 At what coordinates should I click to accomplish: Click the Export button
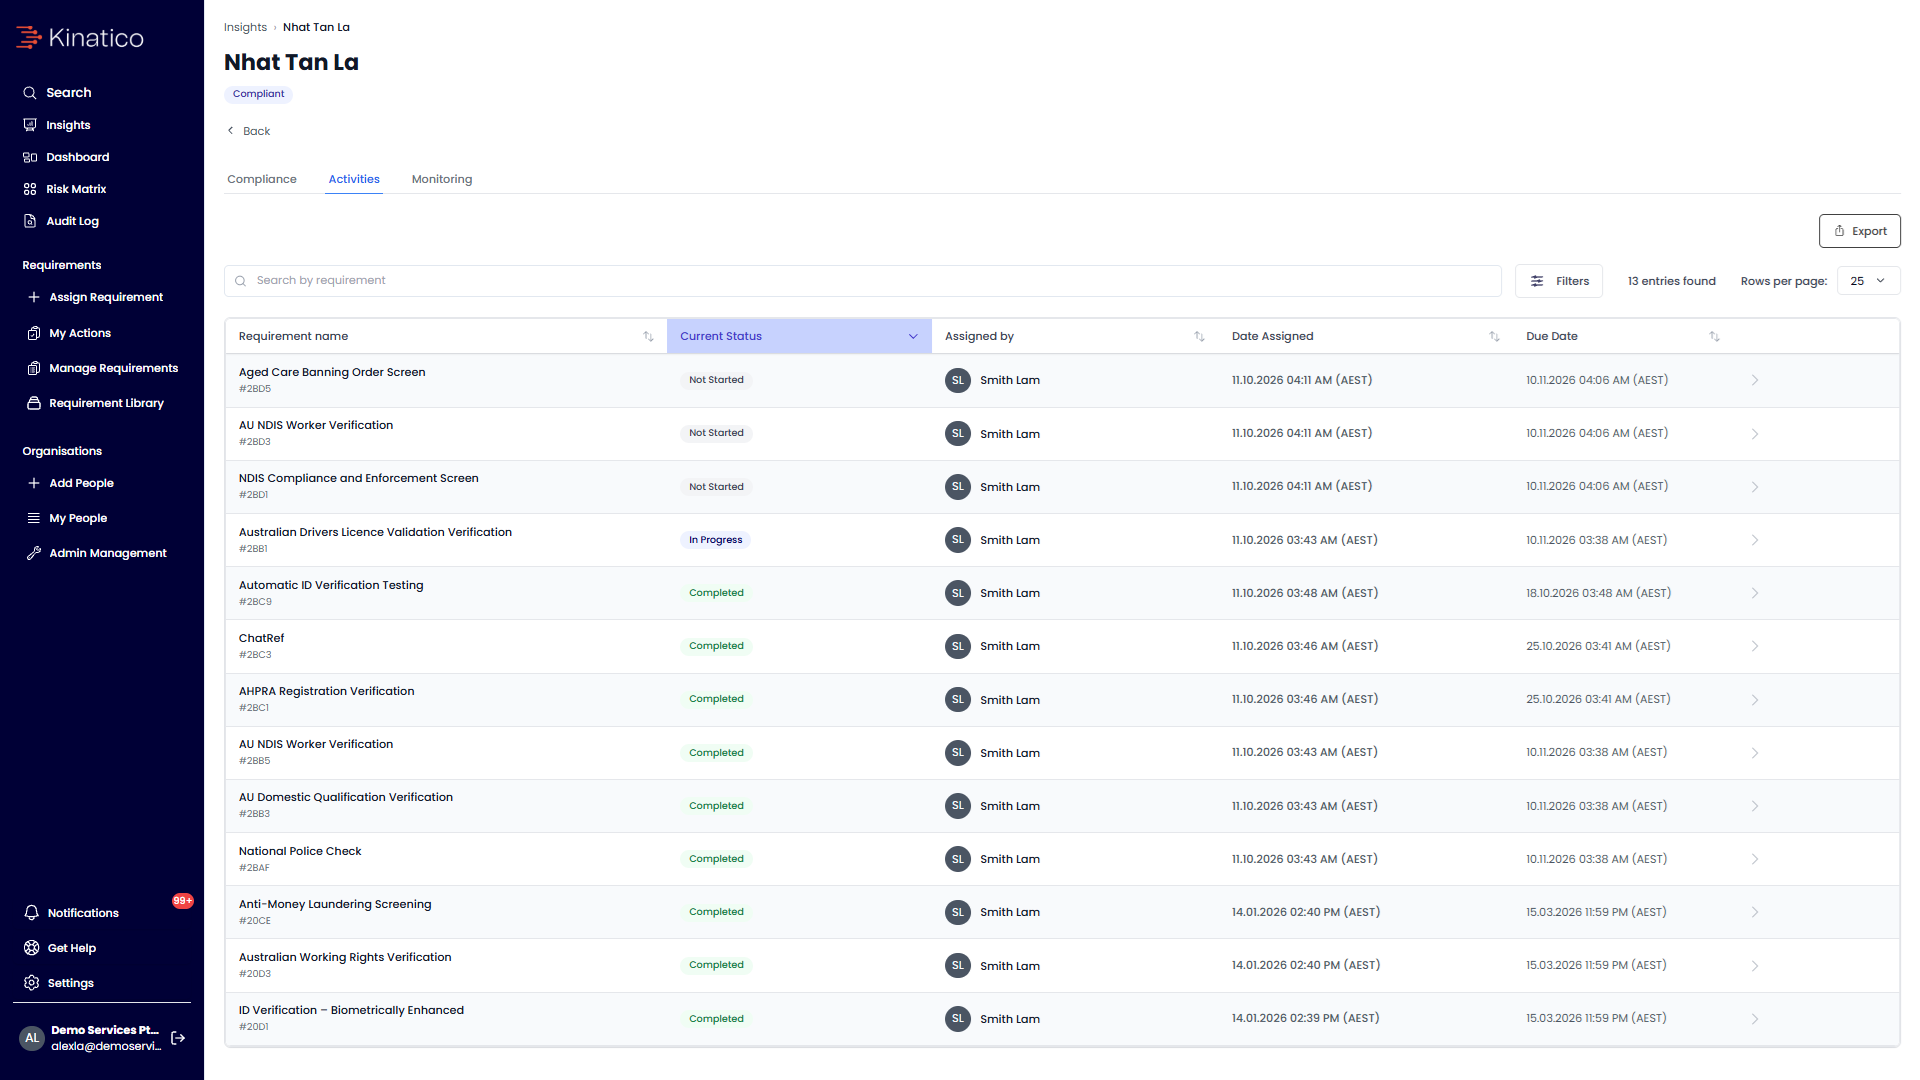point(1859,231)
